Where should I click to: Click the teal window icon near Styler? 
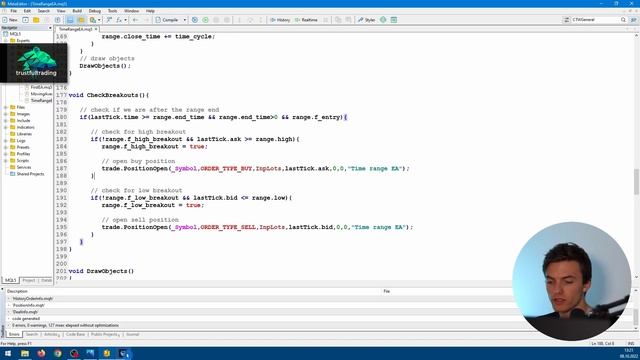click(393, 20)
